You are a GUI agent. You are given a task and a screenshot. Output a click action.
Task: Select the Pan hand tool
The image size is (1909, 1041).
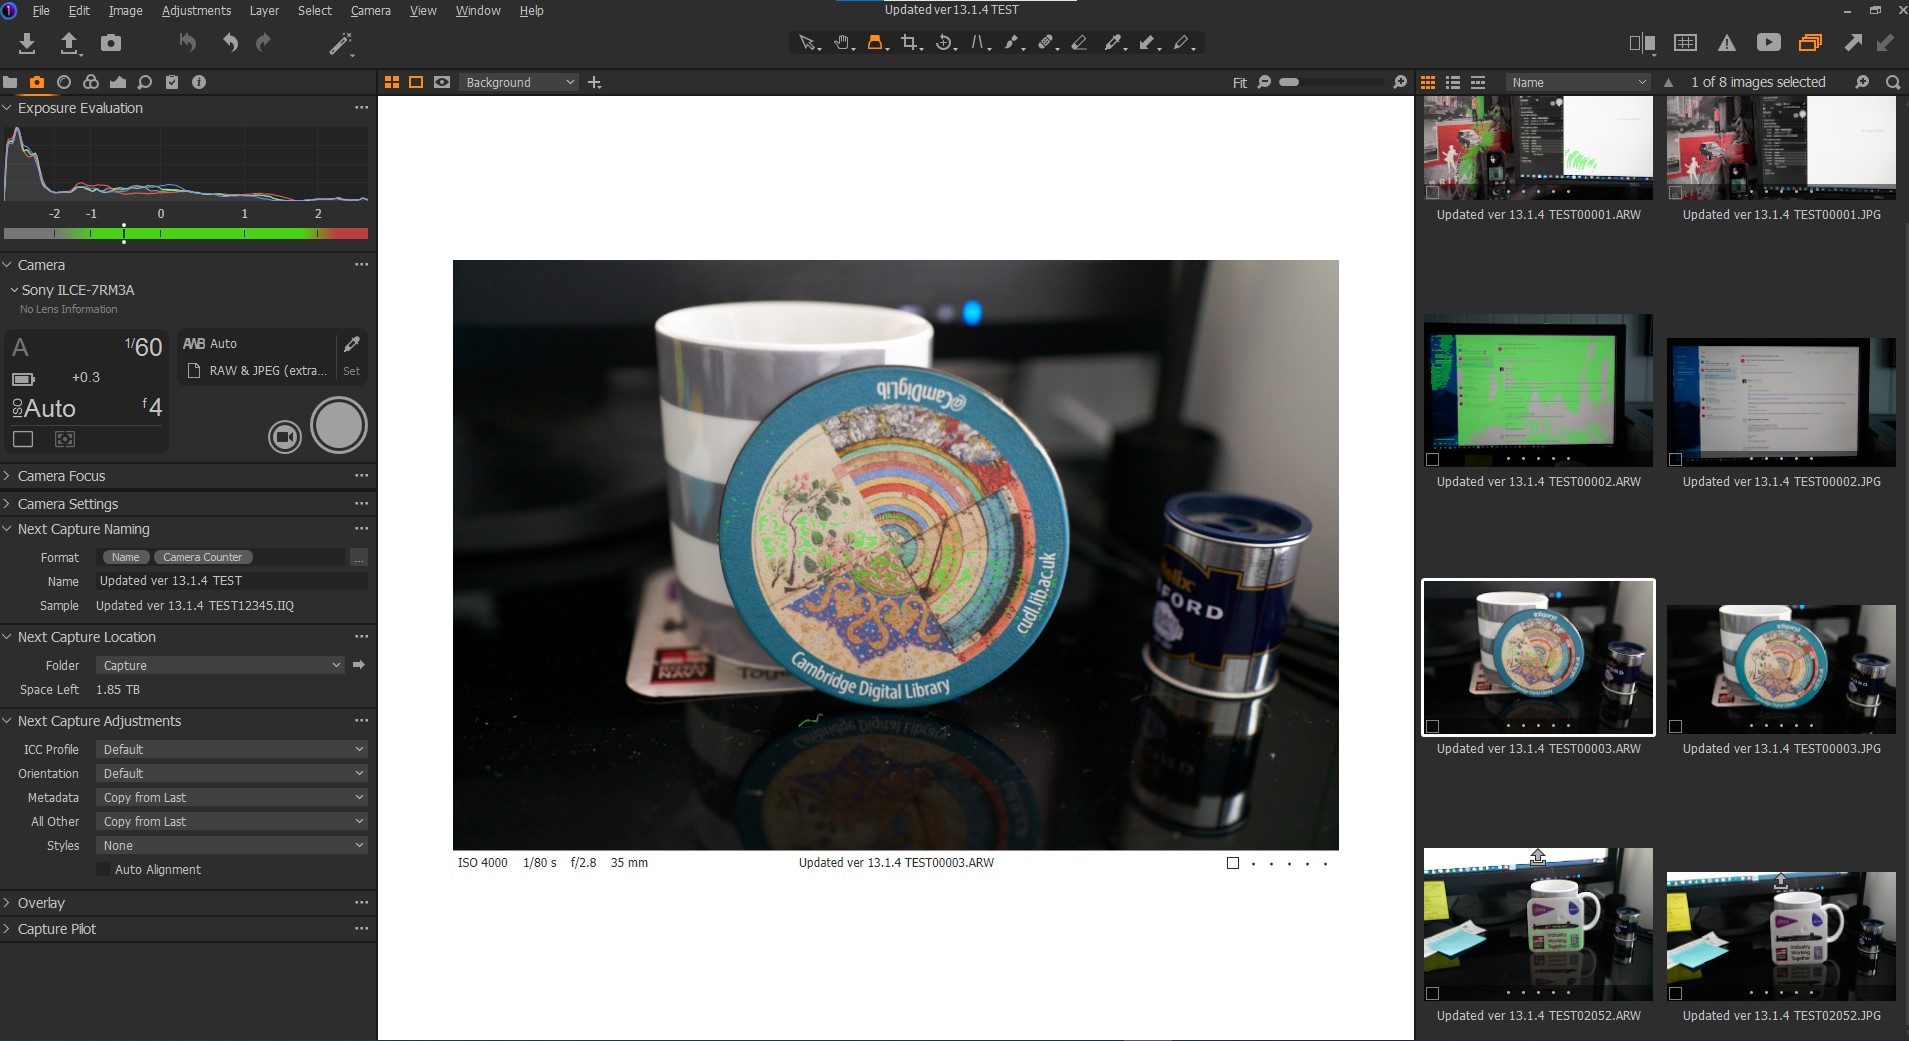coord(843,43)
